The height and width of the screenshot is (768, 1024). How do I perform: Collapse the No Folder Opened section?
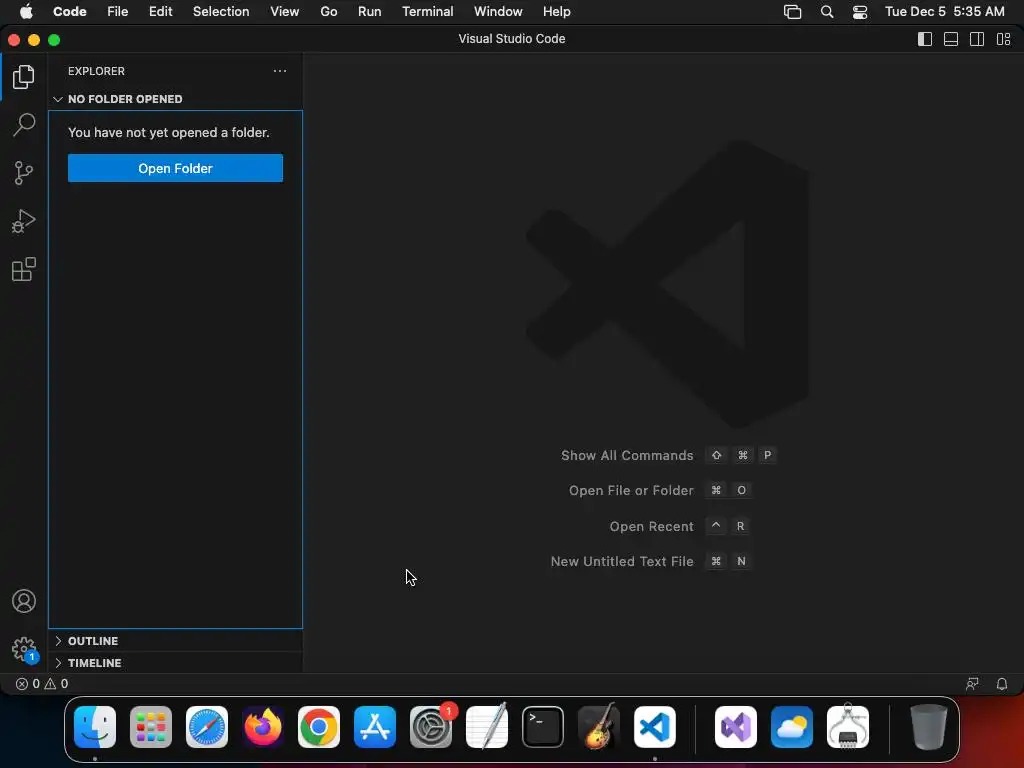[175, 99]
